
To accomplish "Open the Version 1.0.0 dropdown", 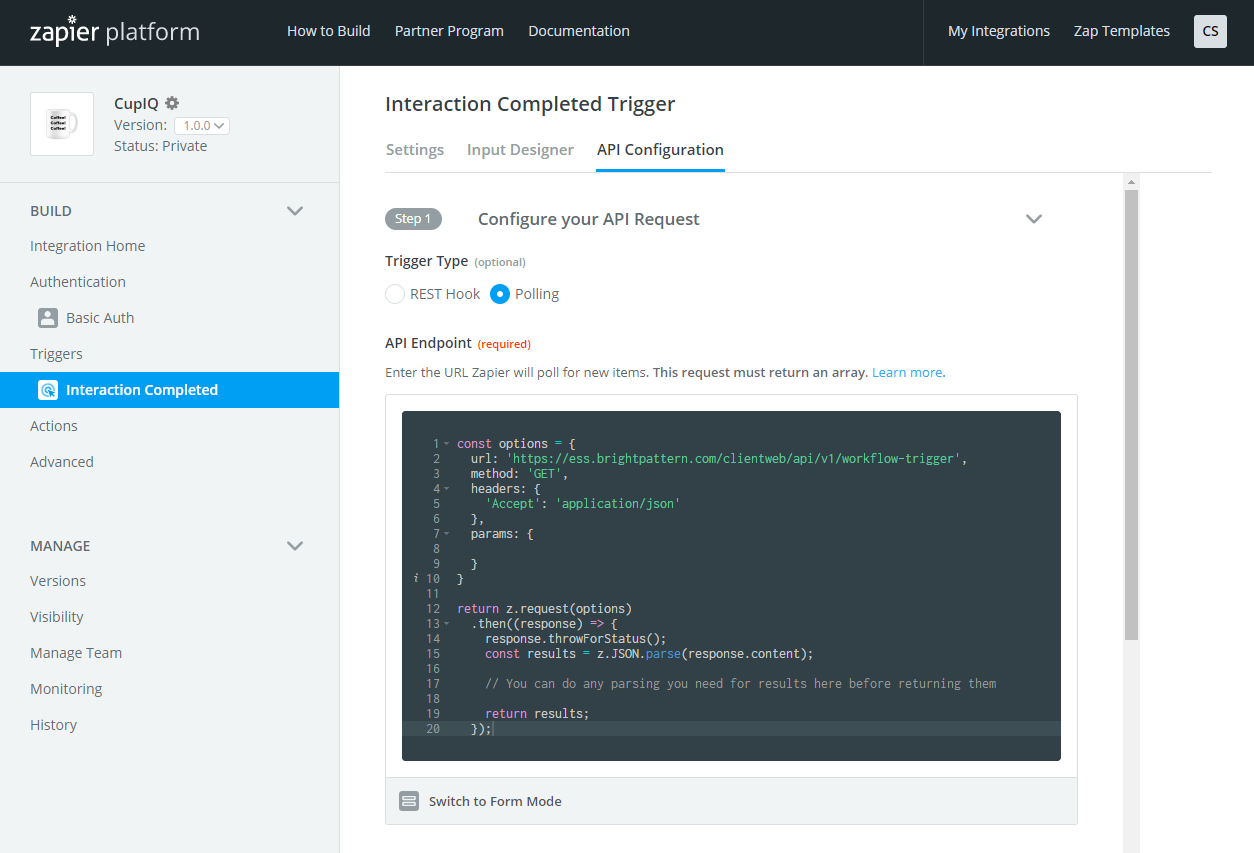I will 202,125.
